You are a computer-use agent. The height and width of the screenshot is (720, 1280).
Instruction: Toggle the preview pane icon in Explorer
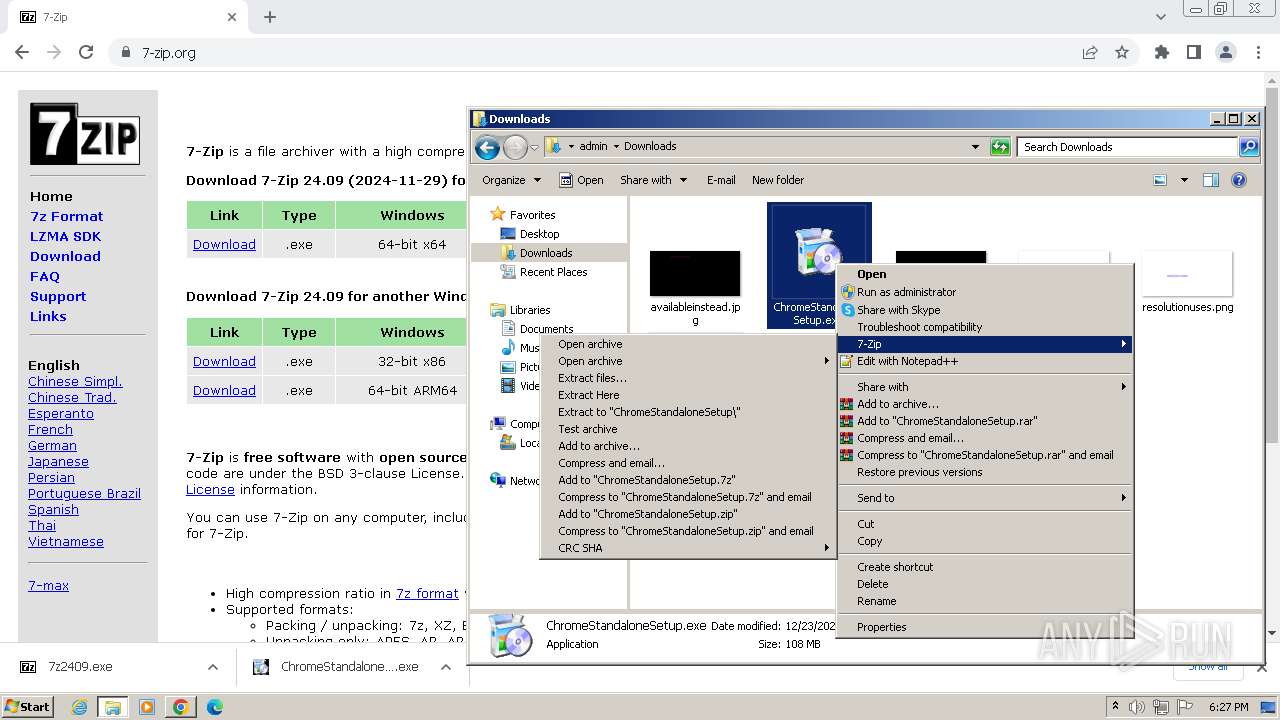pos(1211,180)
